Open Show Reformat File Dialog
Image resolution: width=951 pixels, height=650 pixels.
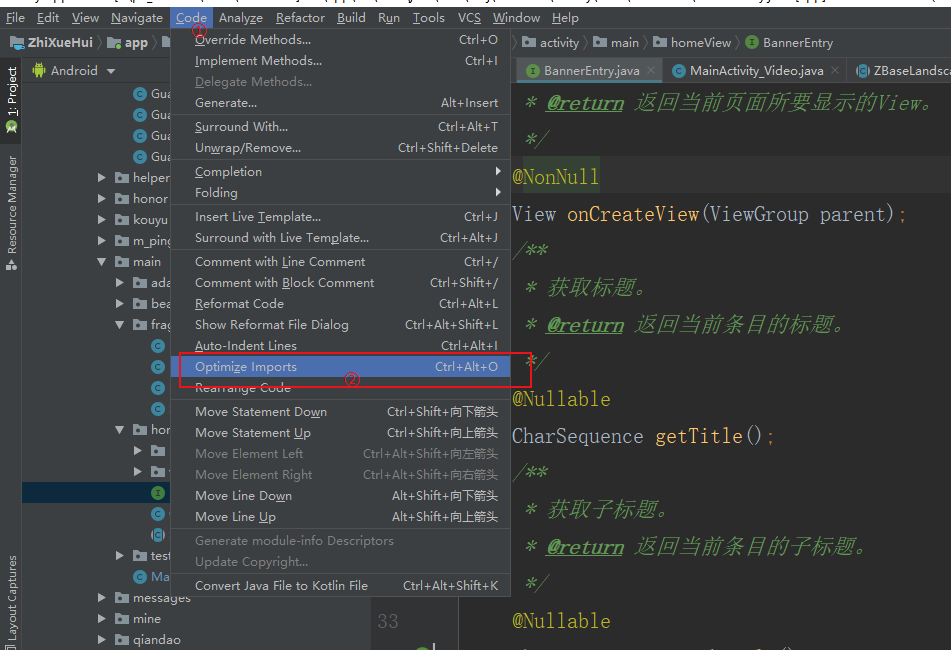tap(340, 325)
